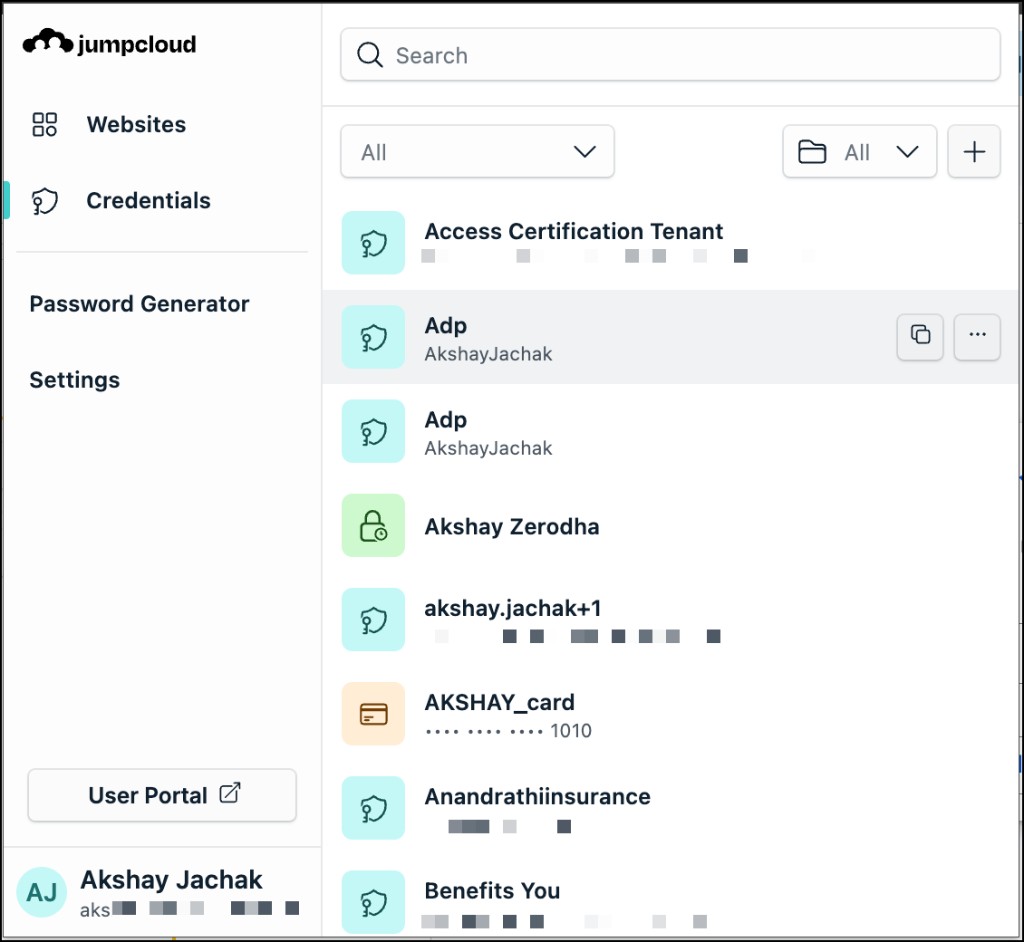Click the AJ profile avatar
The image size is (1024, 942).
(x=41, y=892)
